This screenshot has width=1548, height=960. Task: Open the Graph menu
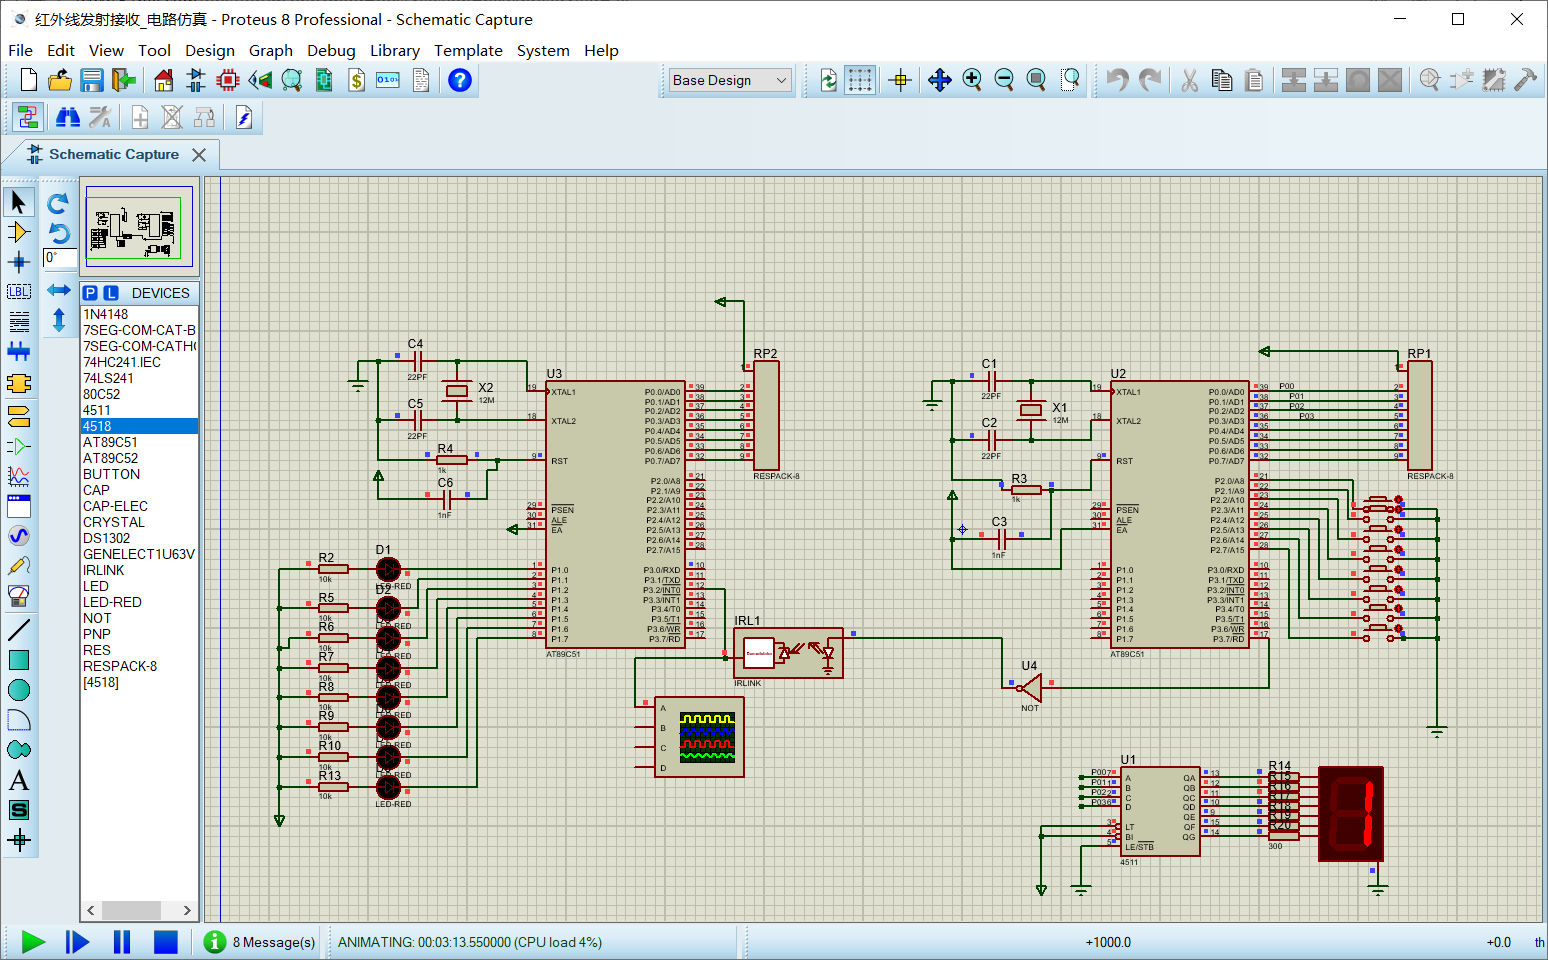(271, 50)
